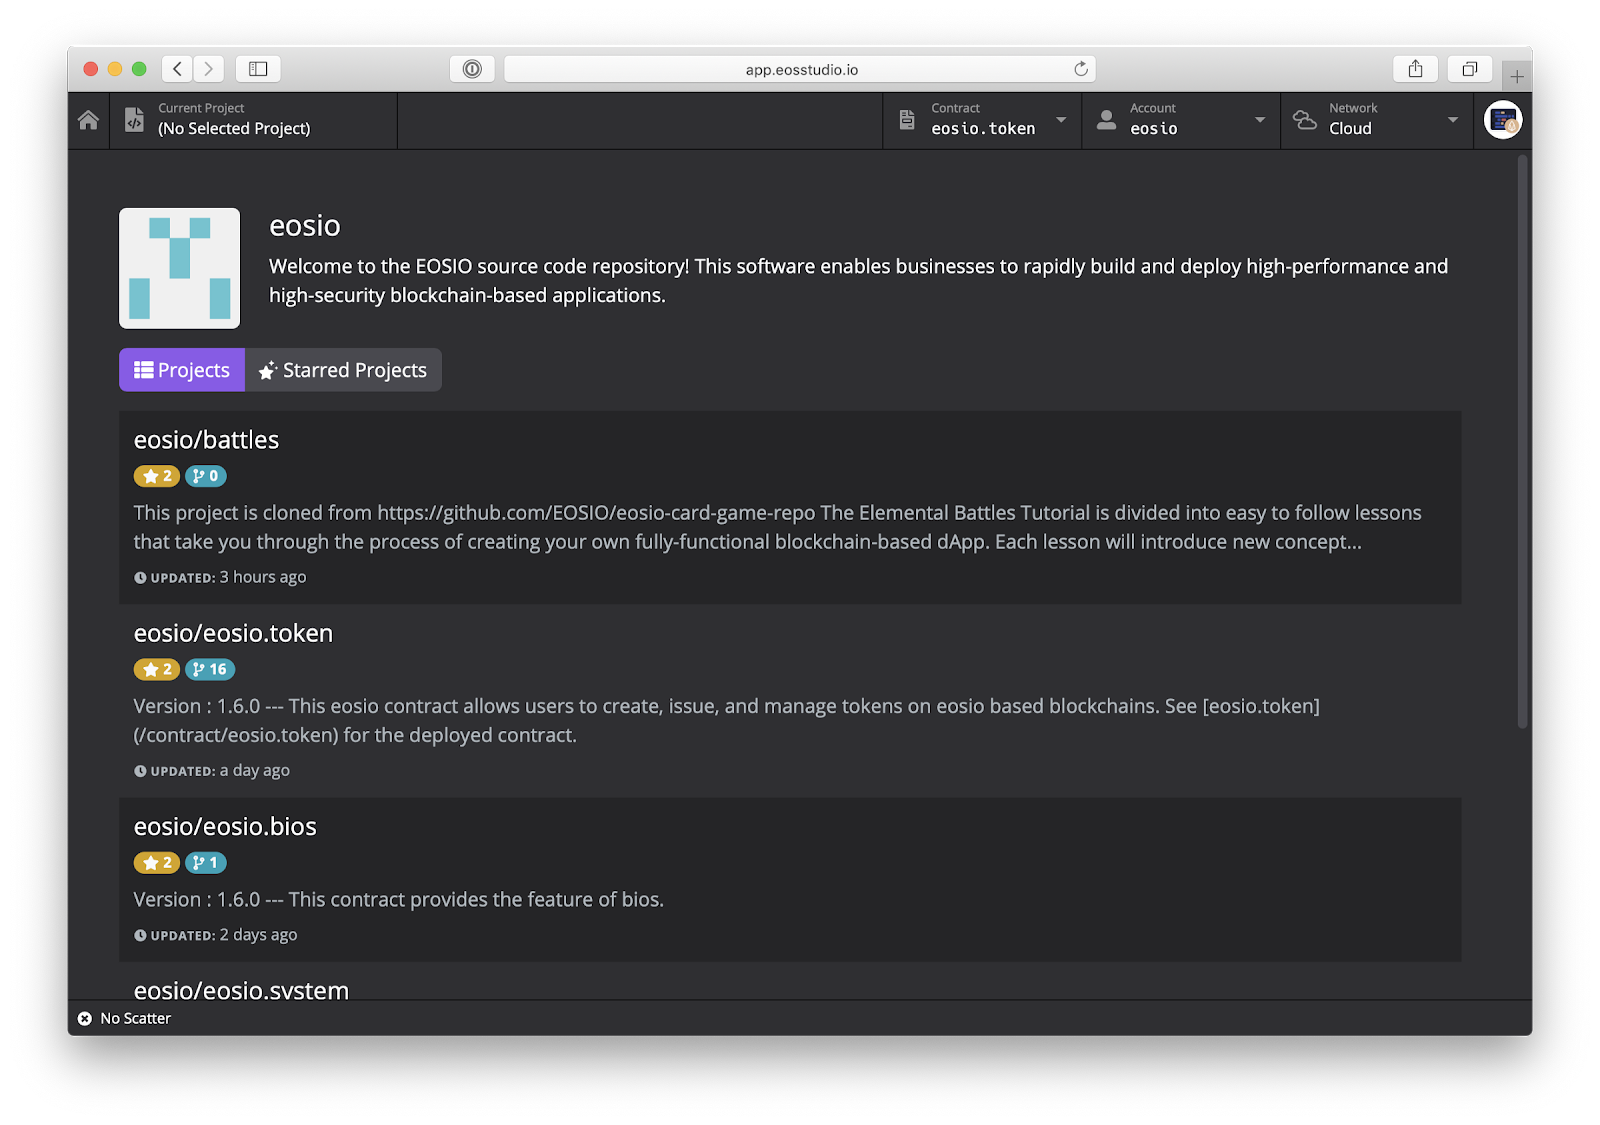
Task: Click the star count badge for eosio/eosio.bios
Action: click(157, 862)
